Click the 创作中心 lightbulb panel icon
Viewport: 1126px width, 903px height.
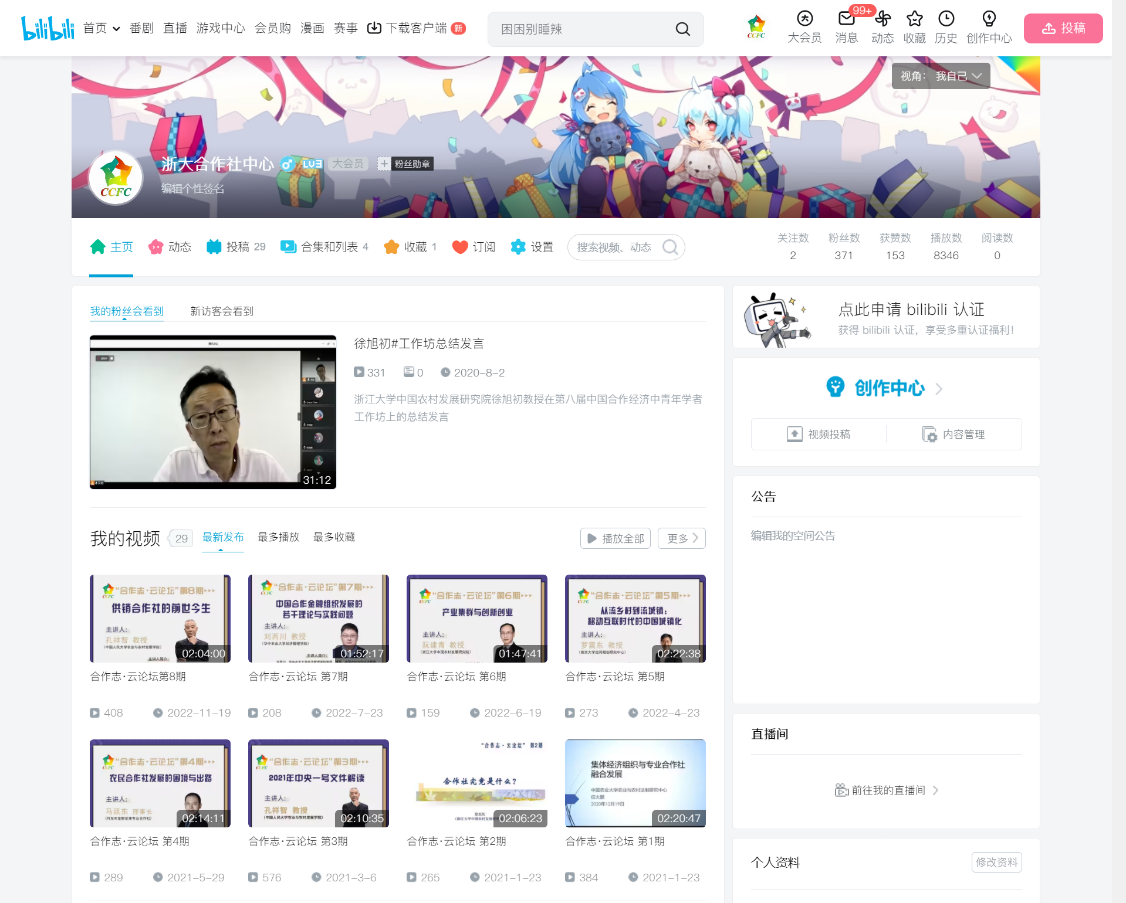point(835,387)
